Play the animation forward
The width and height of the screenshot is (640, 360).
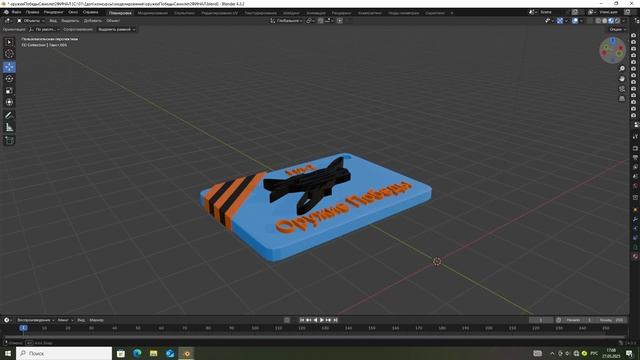pos(322,320)
